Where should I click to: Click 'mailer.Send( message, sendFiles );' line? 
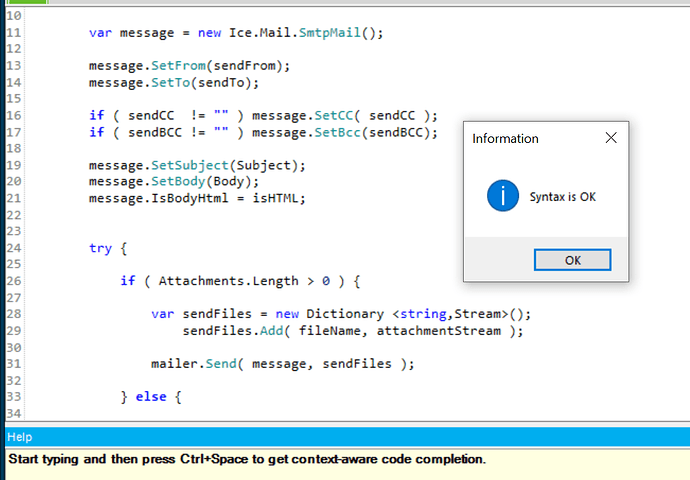click(x=283, y=364)
